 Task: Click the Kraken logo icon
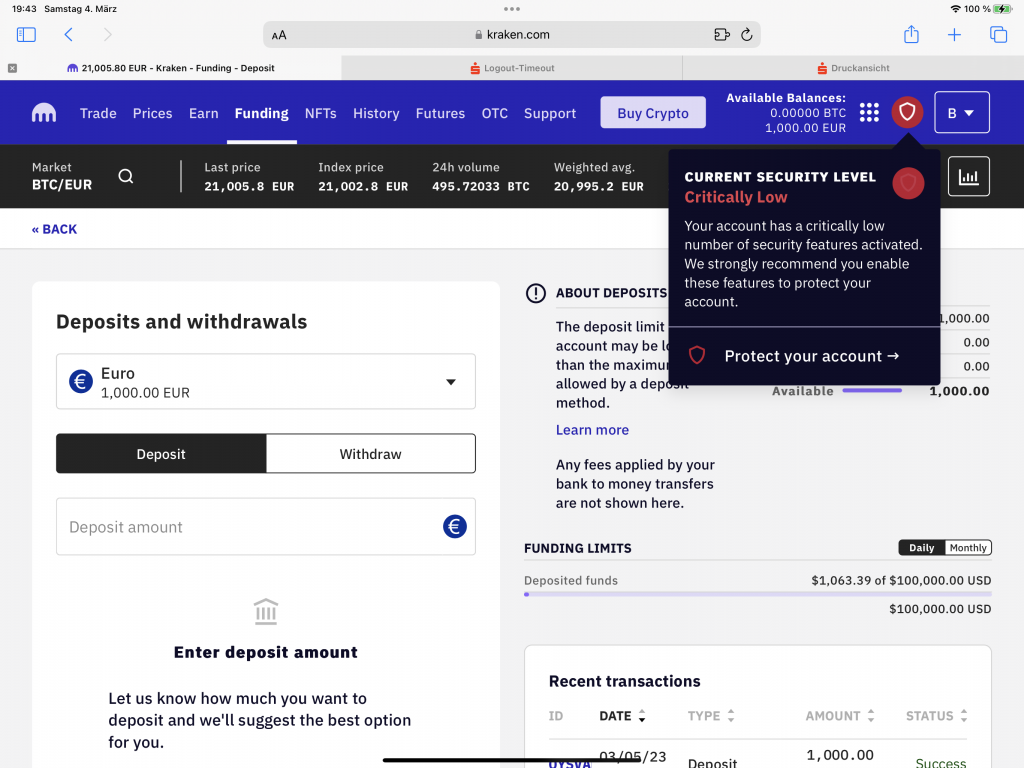43,113
